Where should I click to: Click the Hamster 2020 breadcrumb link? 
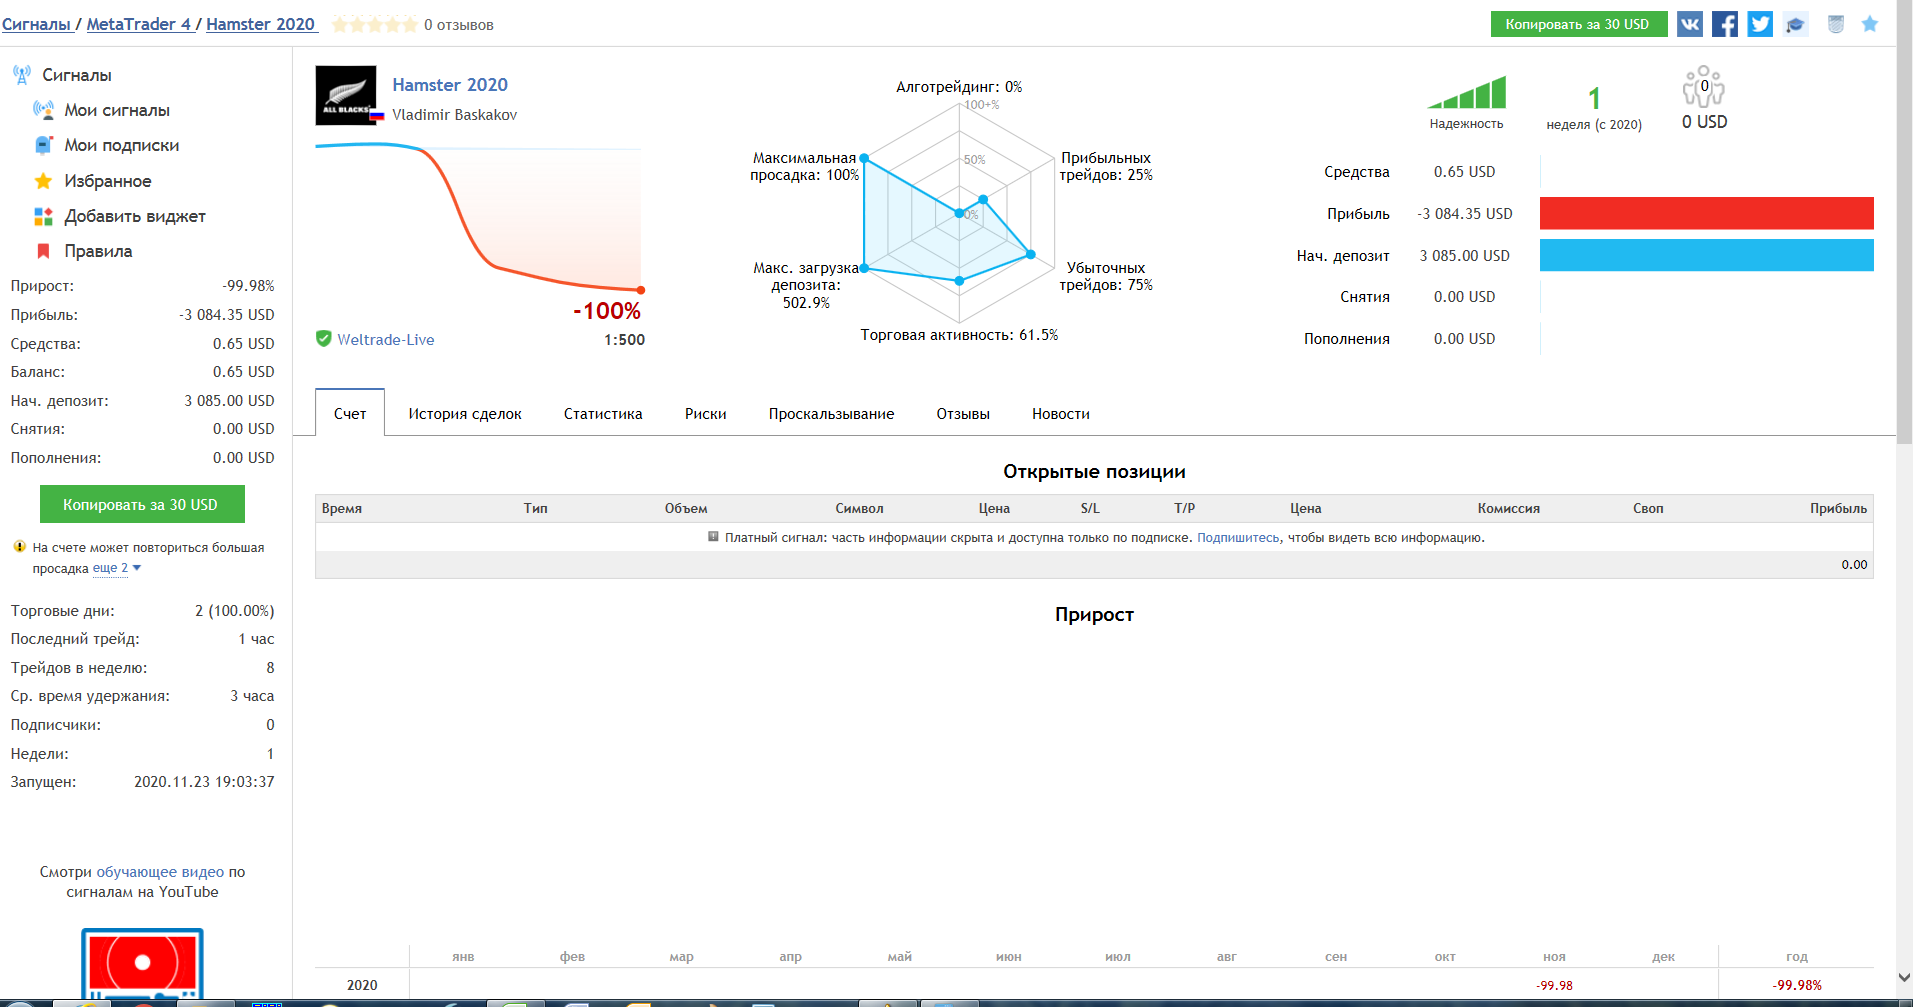click(261, 24)
